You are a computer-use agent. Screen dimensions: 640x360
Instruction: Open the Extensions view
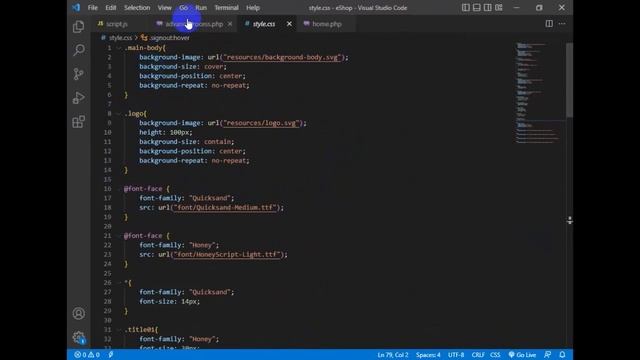[x=78, y=121]
